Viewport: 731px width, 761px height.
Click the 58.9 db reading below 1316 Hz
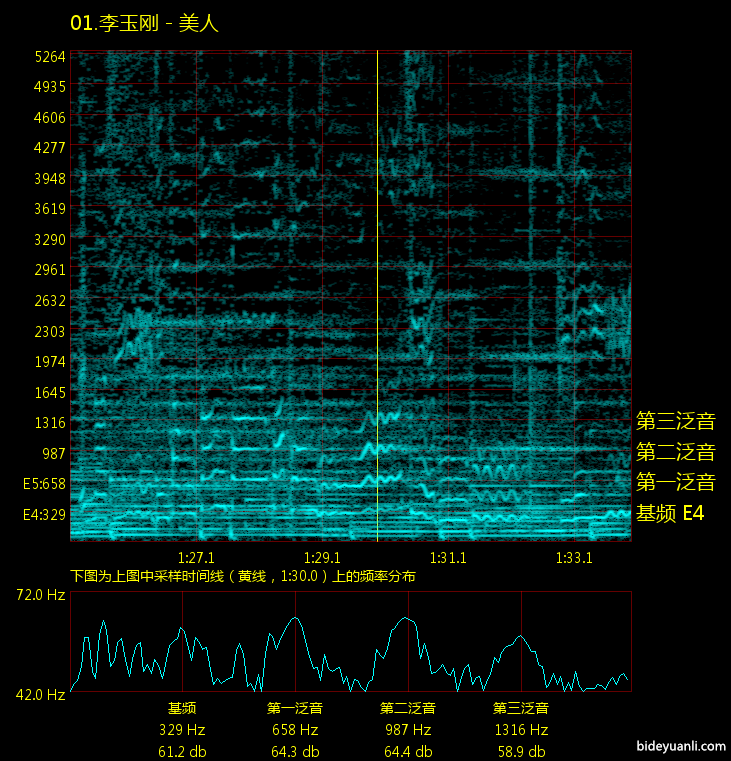click(x=521, y=751)
